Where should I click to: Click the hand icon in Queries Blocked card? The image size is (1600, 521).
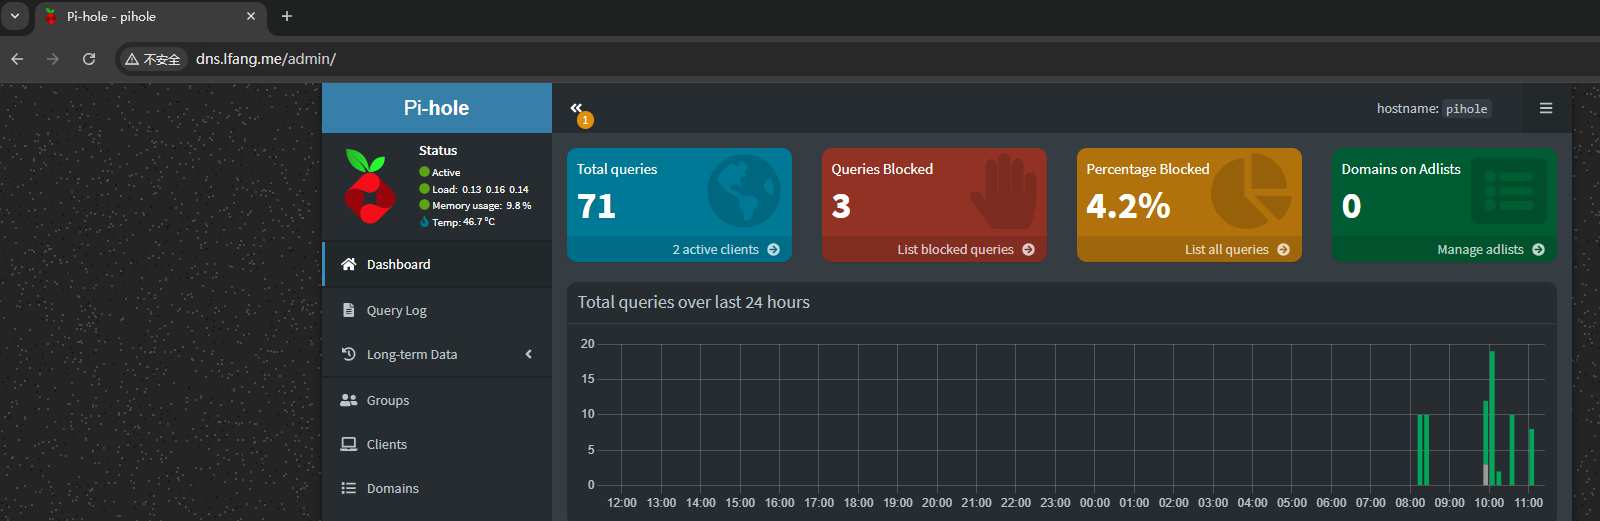pos(1004,190)
